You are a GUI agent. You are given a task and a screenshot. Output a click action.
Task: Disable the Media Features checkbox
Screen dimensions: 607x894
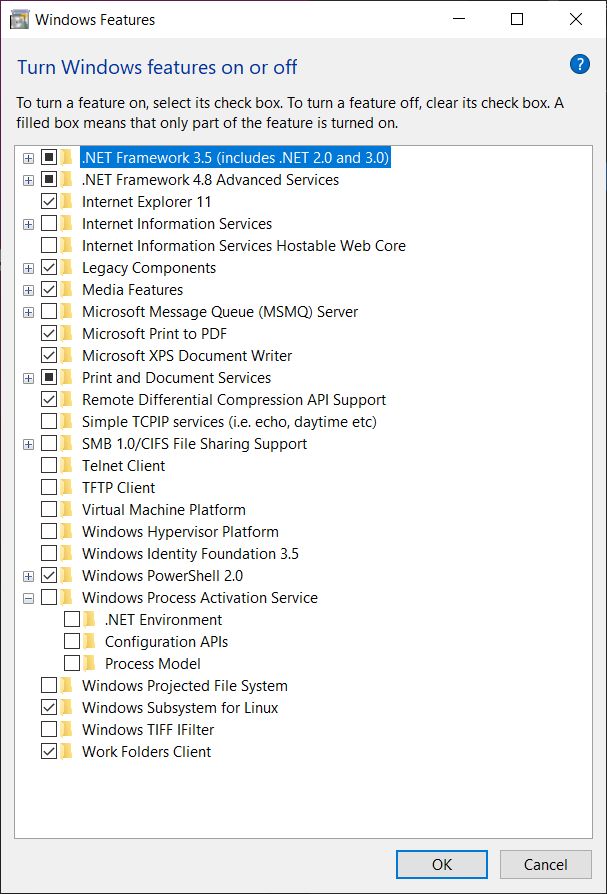49,290
